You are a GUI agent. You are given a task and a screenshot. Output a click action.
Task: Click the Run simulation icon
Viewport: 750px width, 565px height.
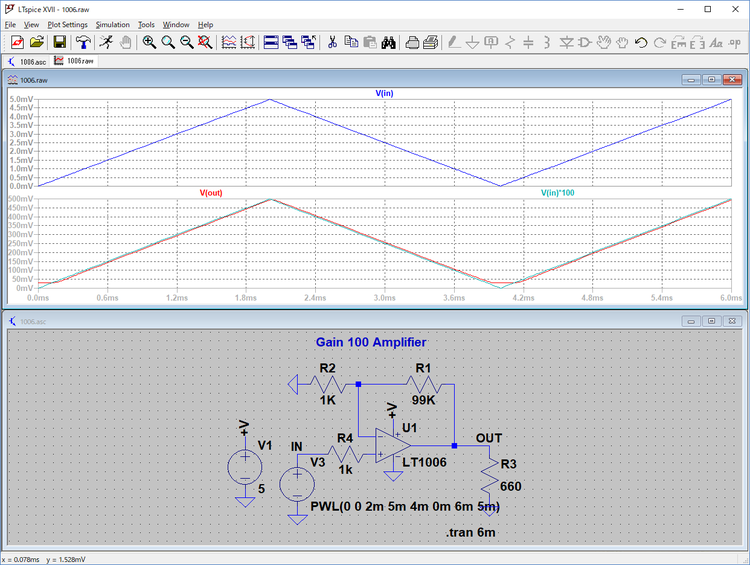tap(106, 42)
